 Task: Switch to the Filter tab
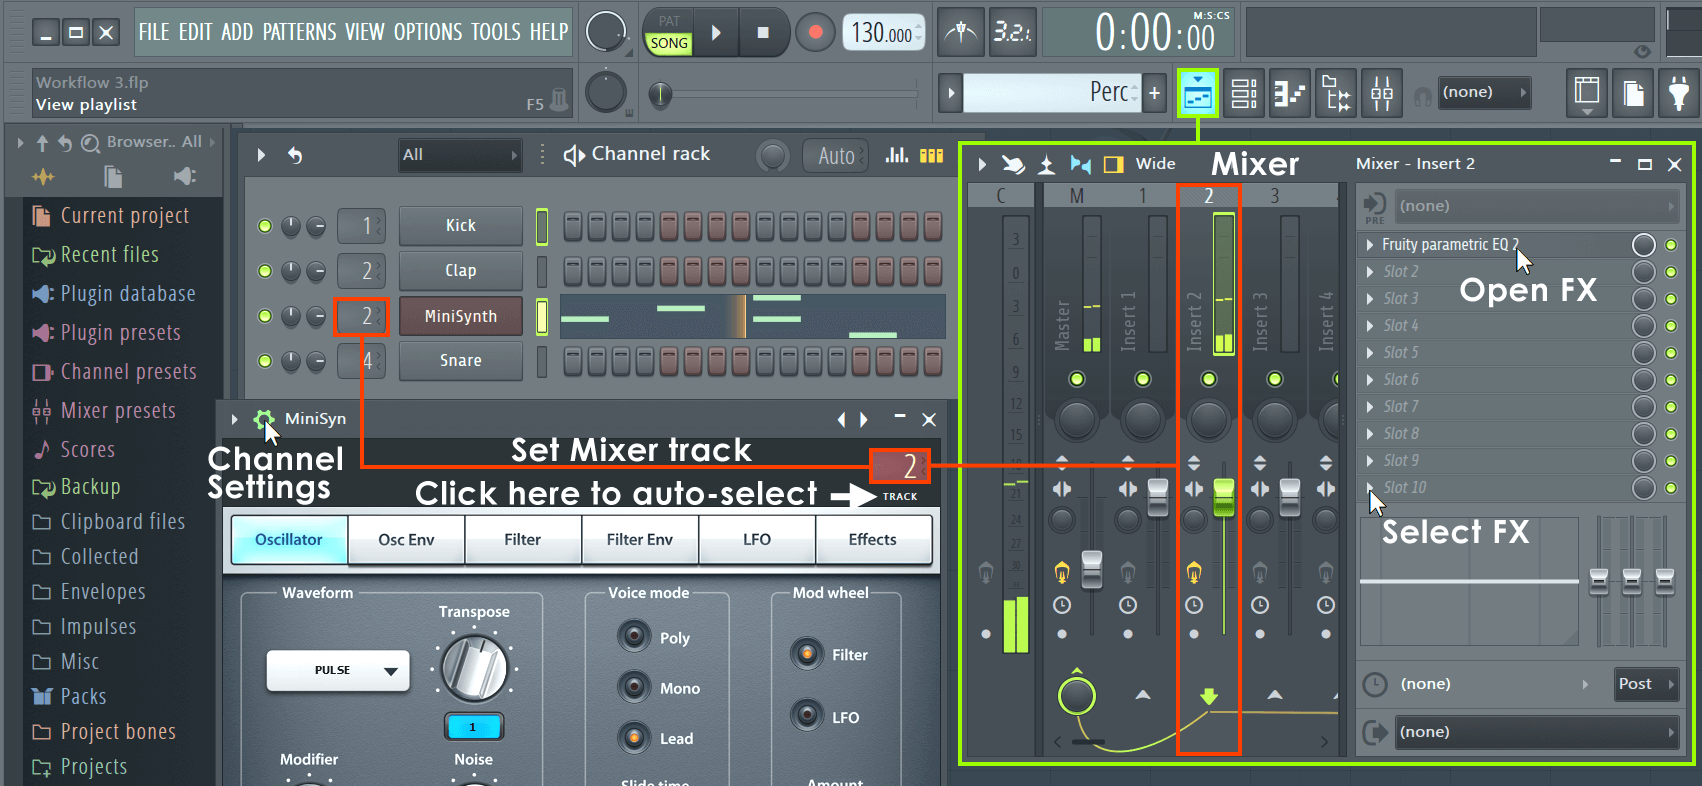523,540
